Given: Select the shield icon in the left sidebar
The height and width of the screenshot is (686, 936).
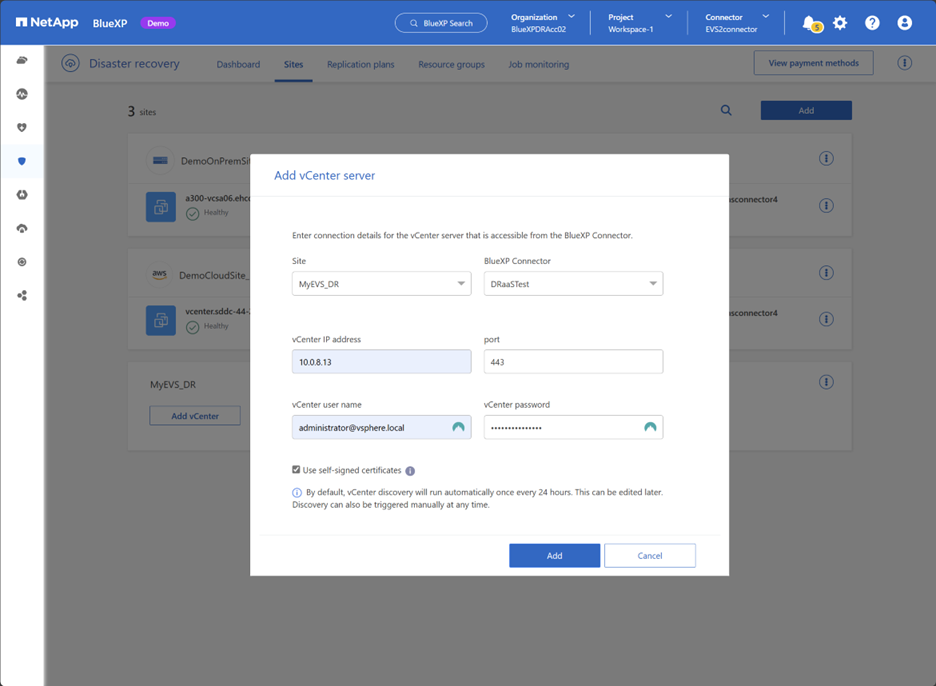Looking at the screenshot, I should click(23, 161).
